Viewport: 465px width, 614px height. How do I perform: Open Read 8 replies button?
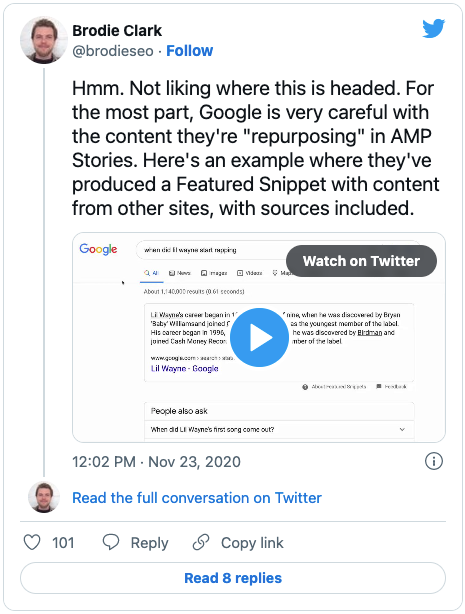coord(233,578)
